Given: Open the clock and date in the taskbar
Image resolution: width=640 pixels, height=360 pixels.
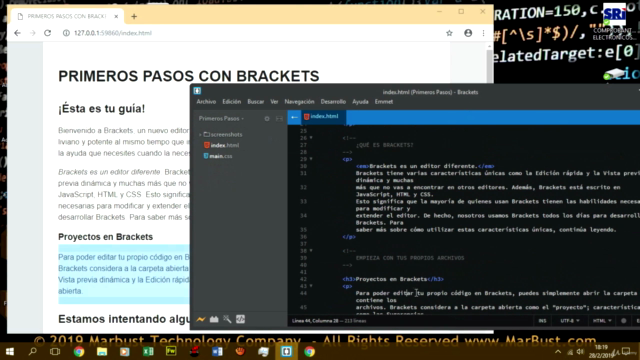Looking at the screenshot, I should point(602,351).
